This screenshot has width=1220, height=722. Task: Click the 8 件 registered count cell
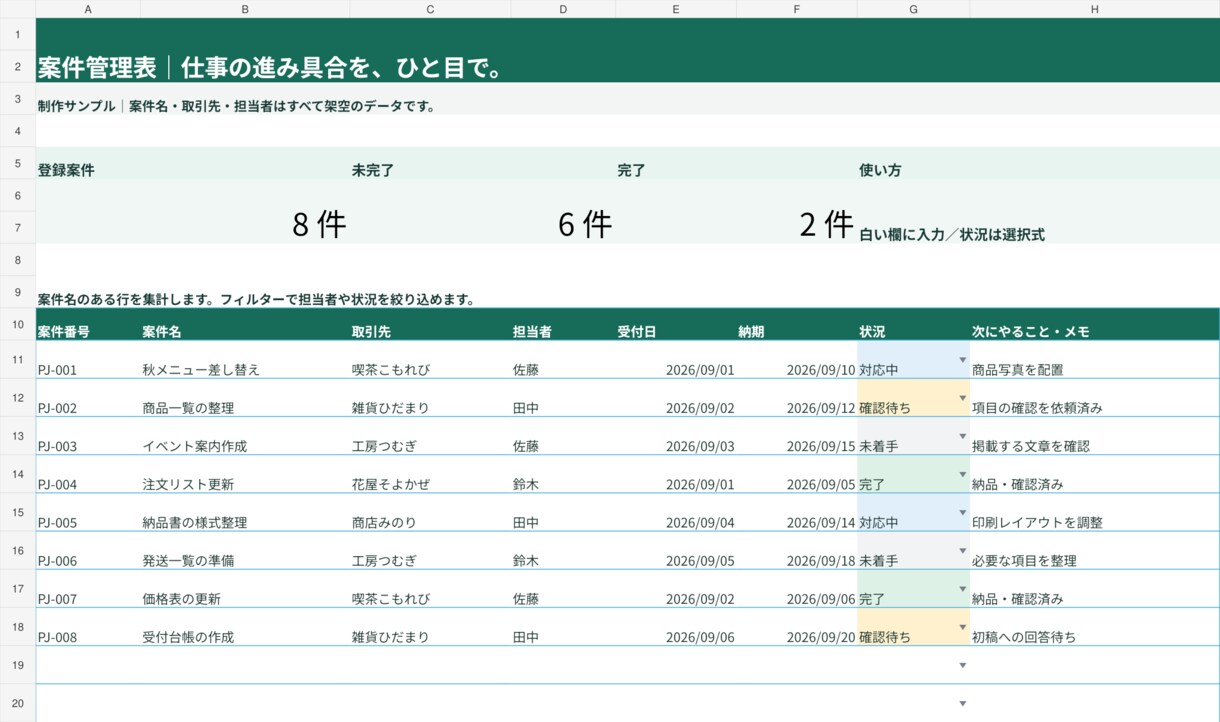(x=193, y=211)
